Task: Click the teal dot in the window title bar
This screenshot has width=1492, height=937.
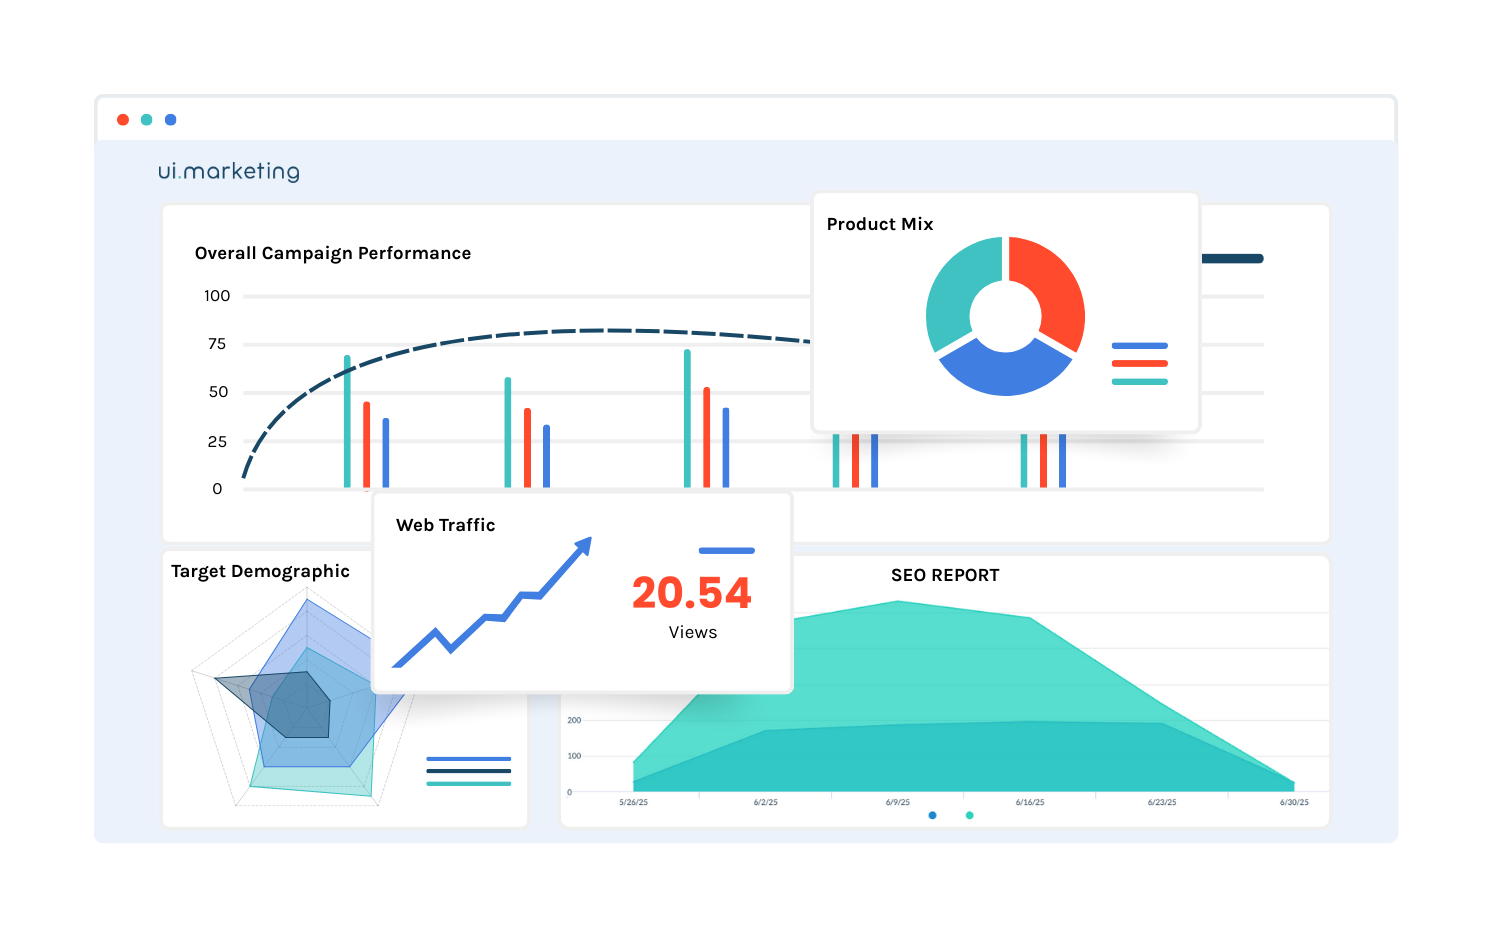Action: [147, 120]
